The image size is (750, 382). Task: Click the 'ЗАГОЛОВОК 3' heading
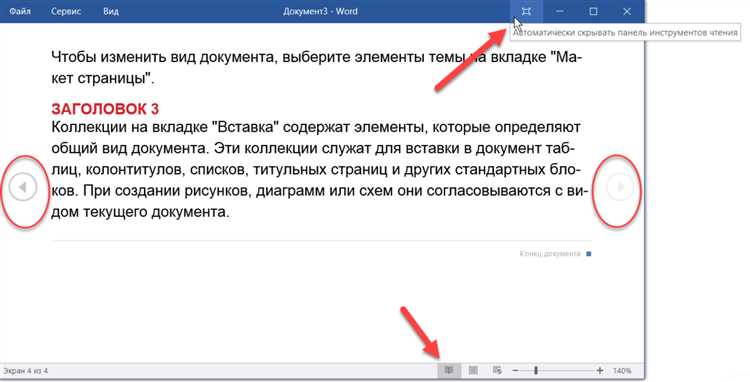pos(105,109)
